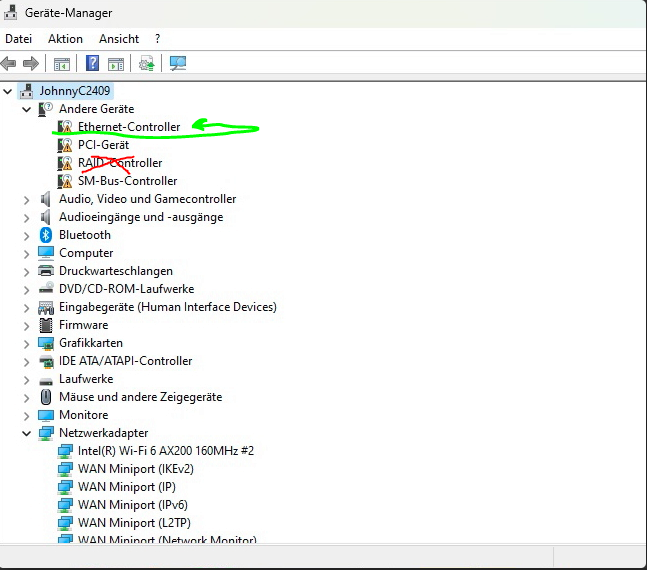This screenshot has height=570, width=647.
Task: Click the IDE ATA/ATAPI-Controller label
Action: [125, 361]
